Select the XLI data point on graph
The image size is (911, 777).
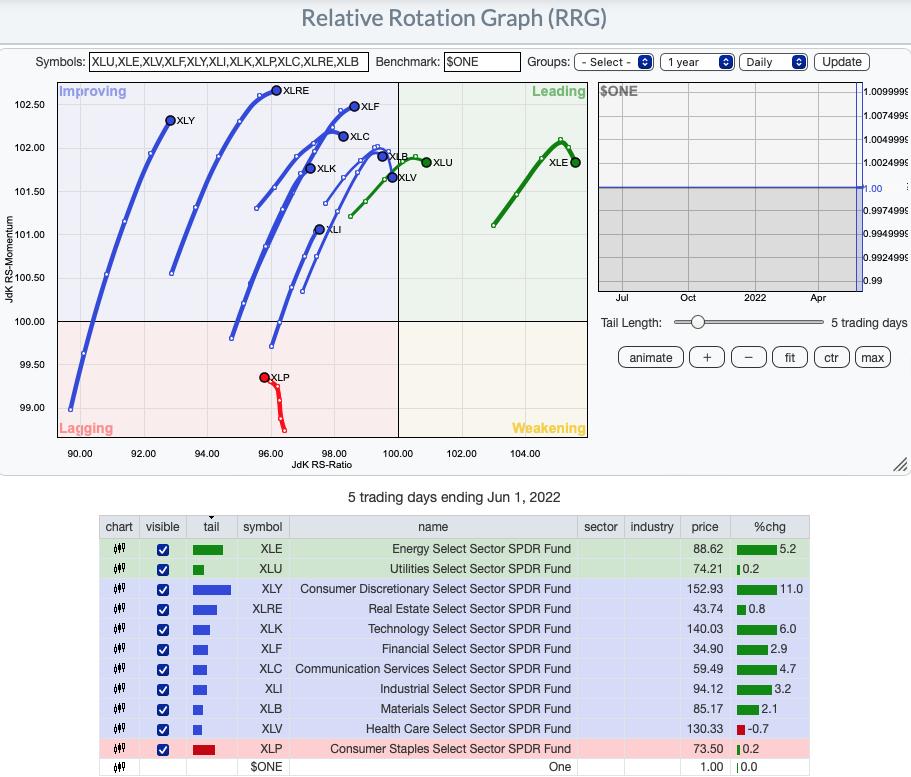click(320, 230)
